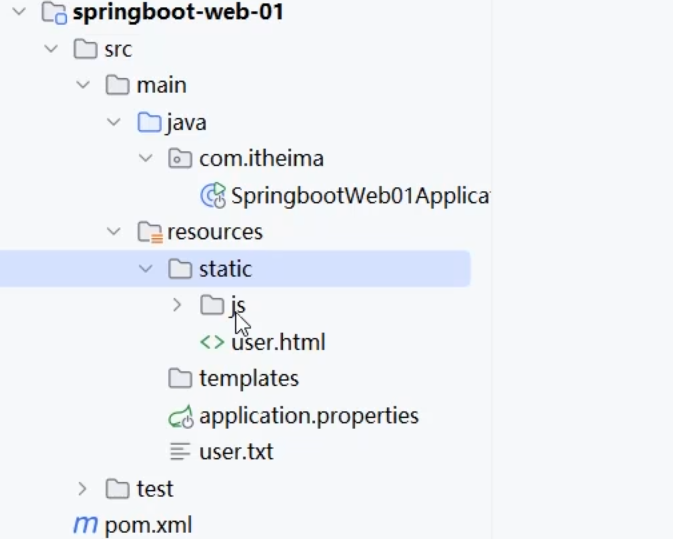The width and height of the screenshot is (673, 539).
Task: Select the templates folder label
Action: (248, 379)
